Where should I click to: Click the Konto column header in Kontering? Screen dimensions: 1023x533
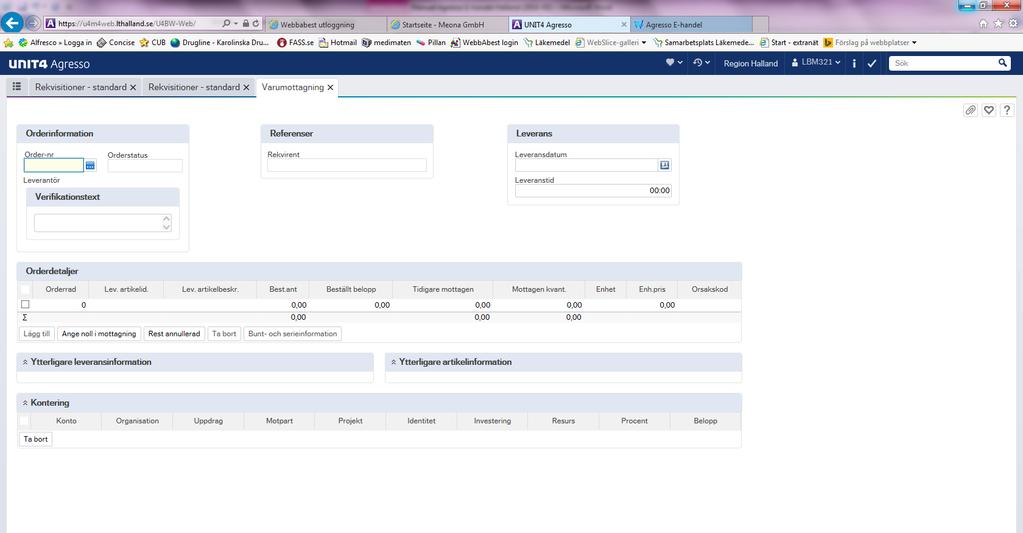pos(67,421)
